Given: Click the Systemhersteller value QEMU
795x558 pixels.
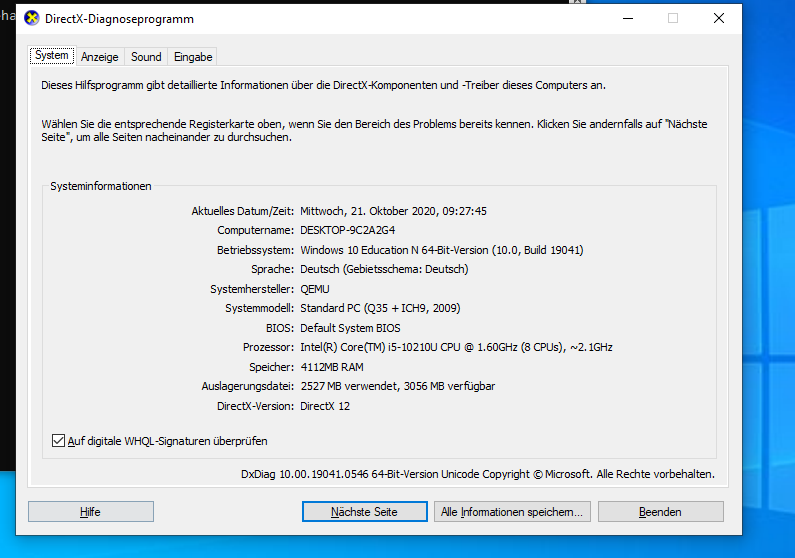Looking at the screenshot, I should (315, 289).
